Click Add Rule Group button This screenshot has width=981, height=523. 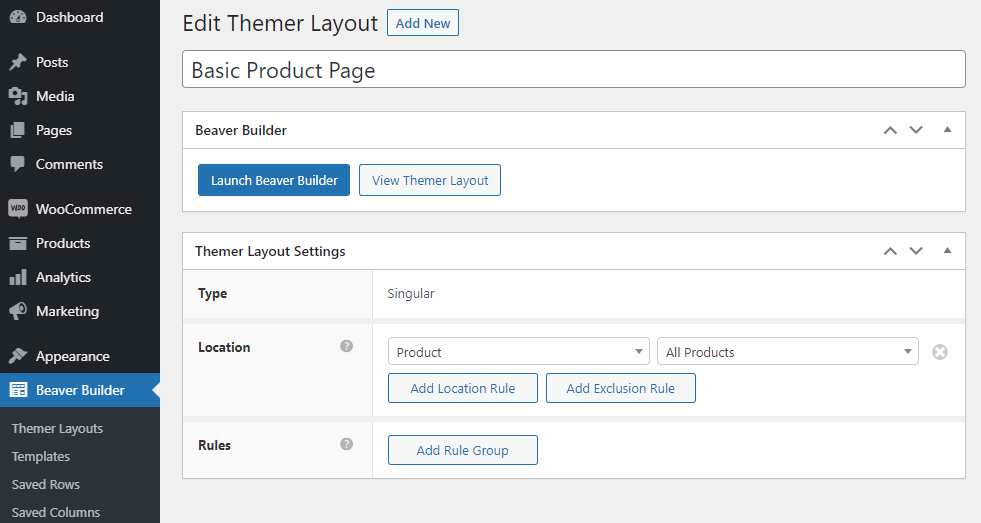coord(463,450)
